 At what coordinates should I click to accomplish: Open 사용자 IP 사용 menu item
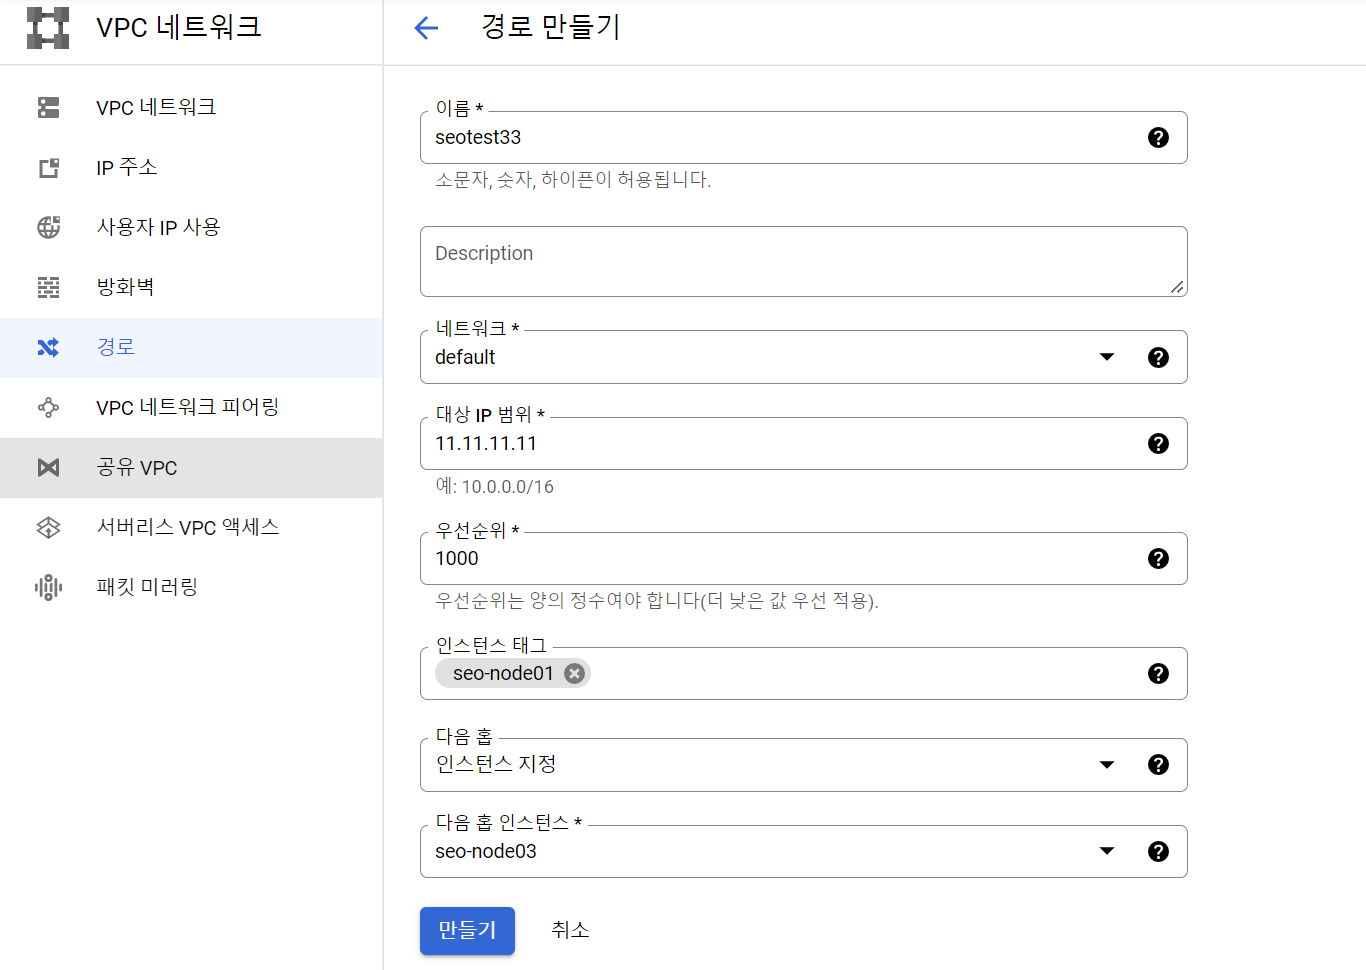(191, 227)
